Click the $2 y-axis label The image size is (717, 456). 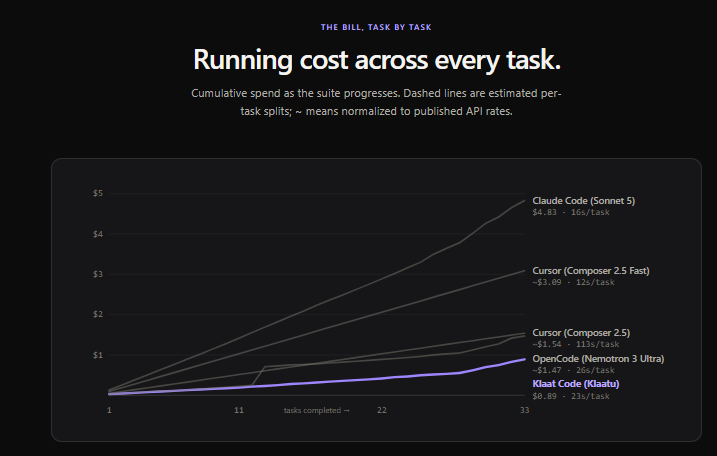(x=98, y=315)
